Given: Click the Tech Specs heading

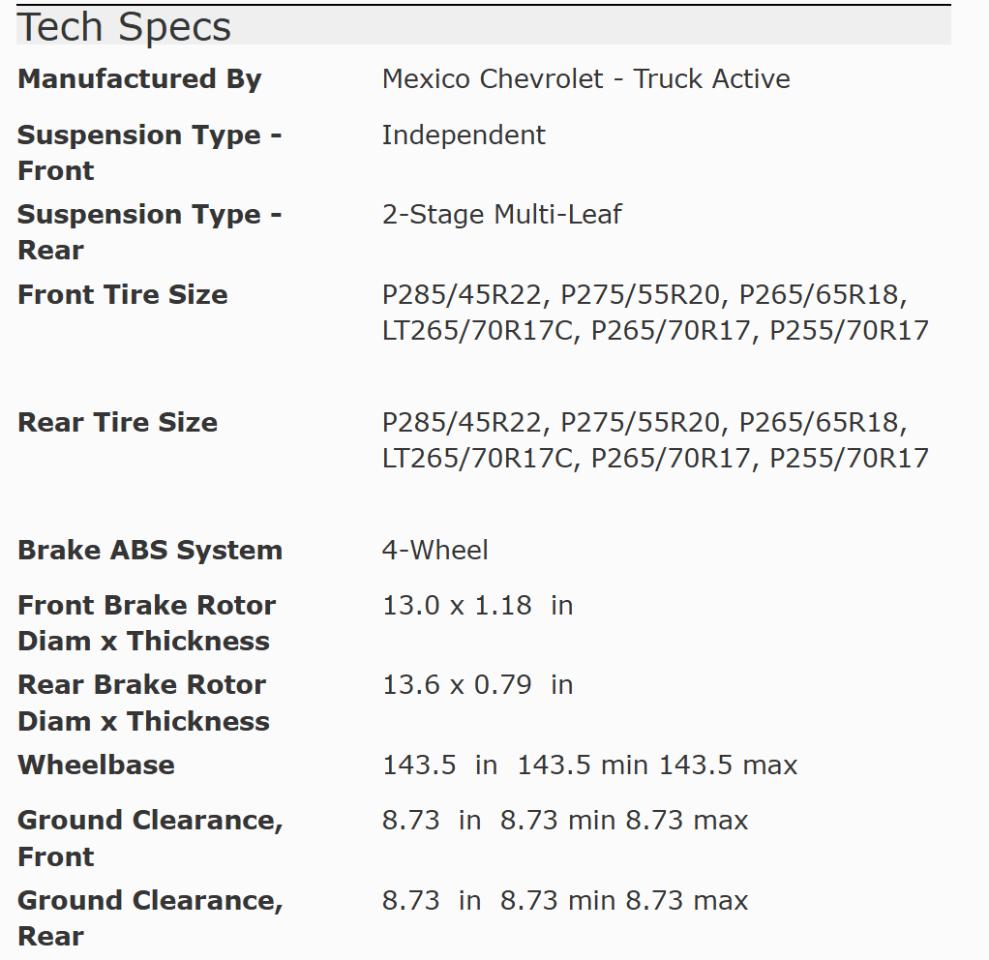Looking at the screenshot, I should click(124, 27).
